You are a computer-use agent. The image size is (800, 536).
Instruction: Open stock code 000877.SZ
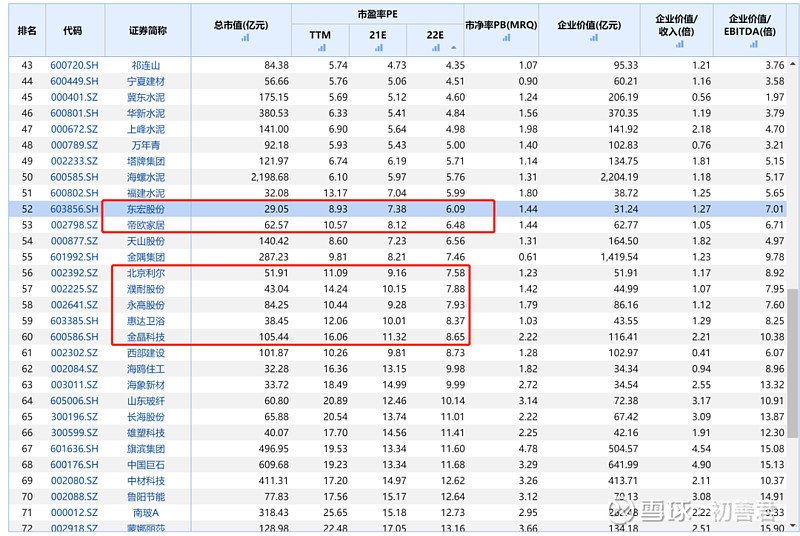[x=74, y=241]
